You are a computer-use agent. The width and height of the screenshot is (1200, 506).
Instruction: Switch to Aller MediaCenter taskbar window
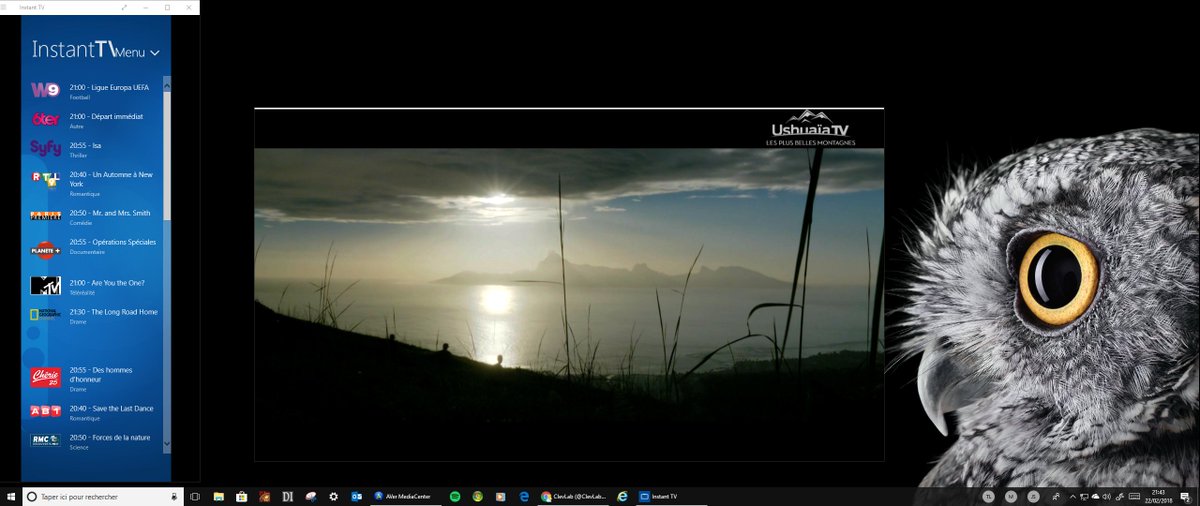coord(405,496)
